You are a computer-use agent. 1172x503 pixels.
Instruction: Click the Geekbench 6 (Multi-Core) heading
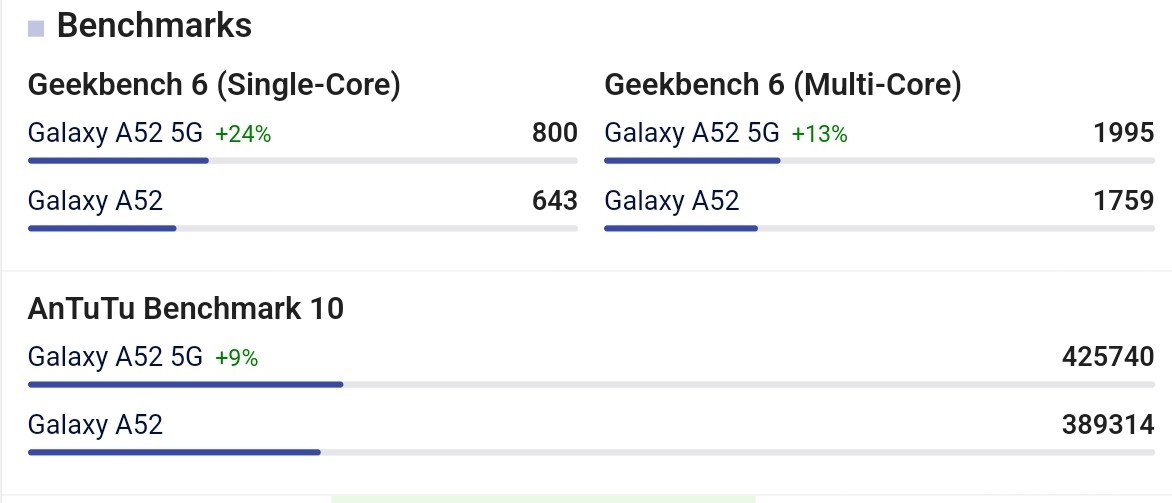783,85
